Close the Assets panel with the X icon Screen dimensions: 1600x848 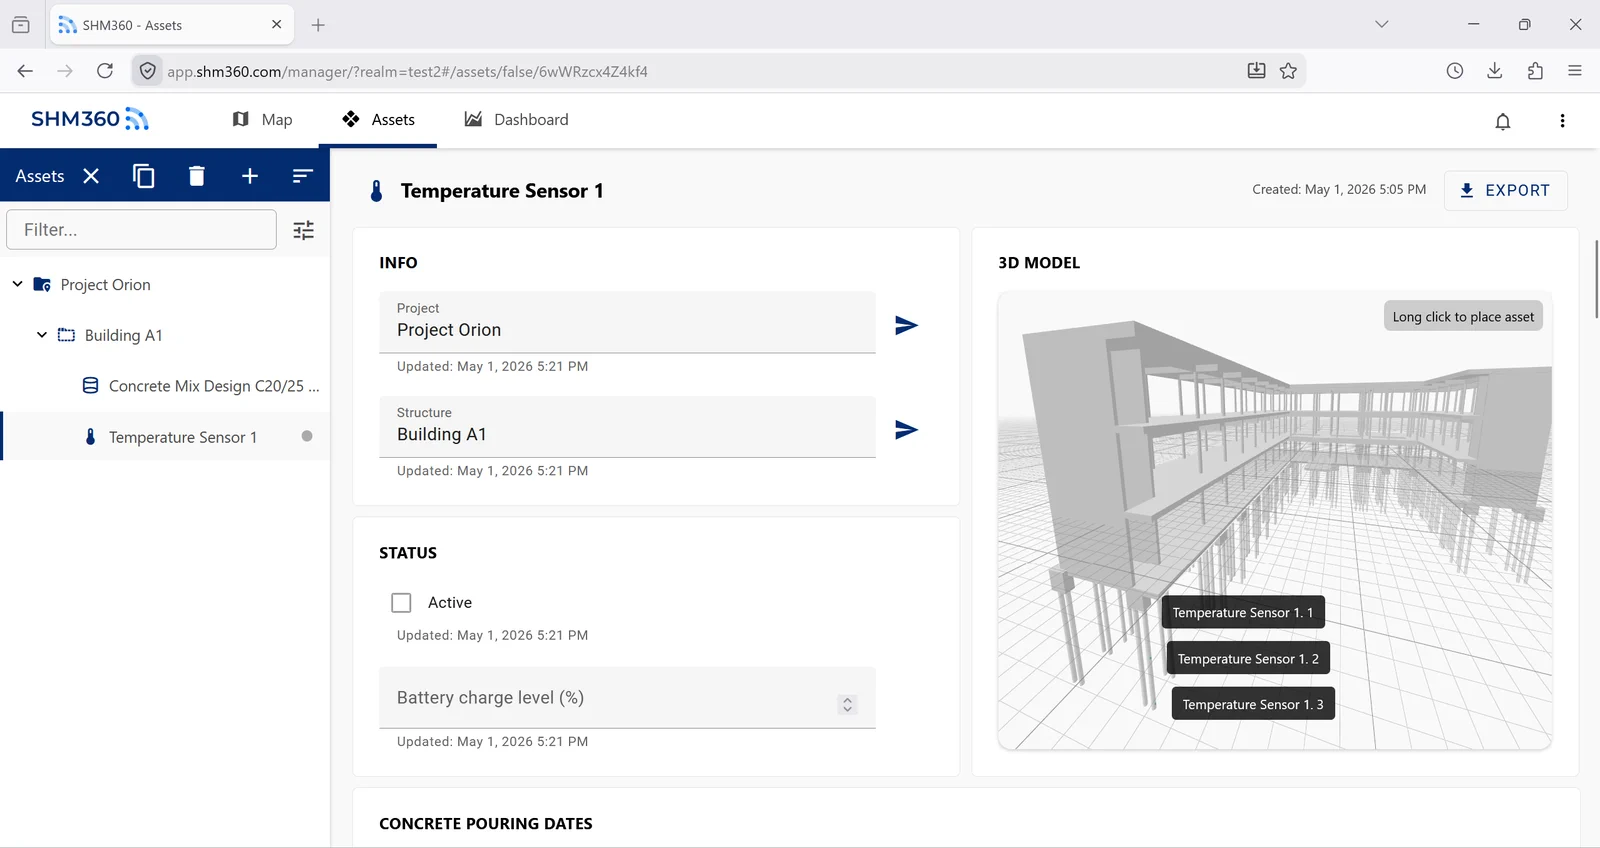tap(91, 176)
